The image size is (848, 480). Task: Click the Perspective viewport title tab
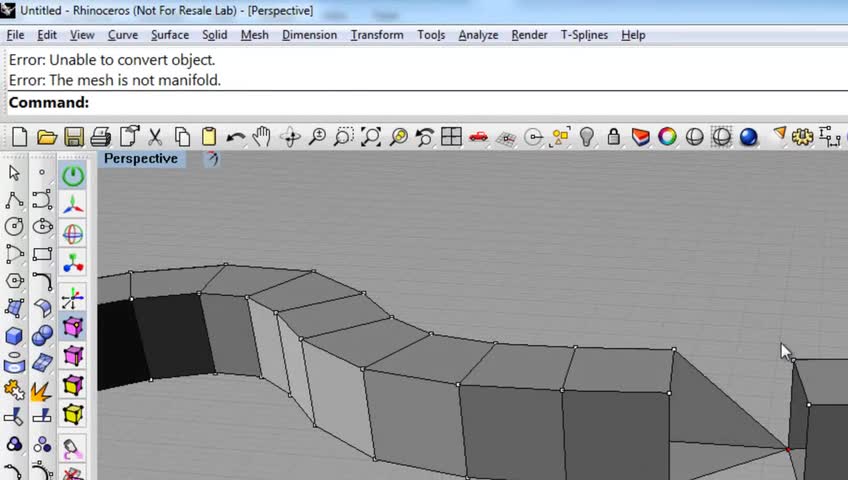[141, 158]
